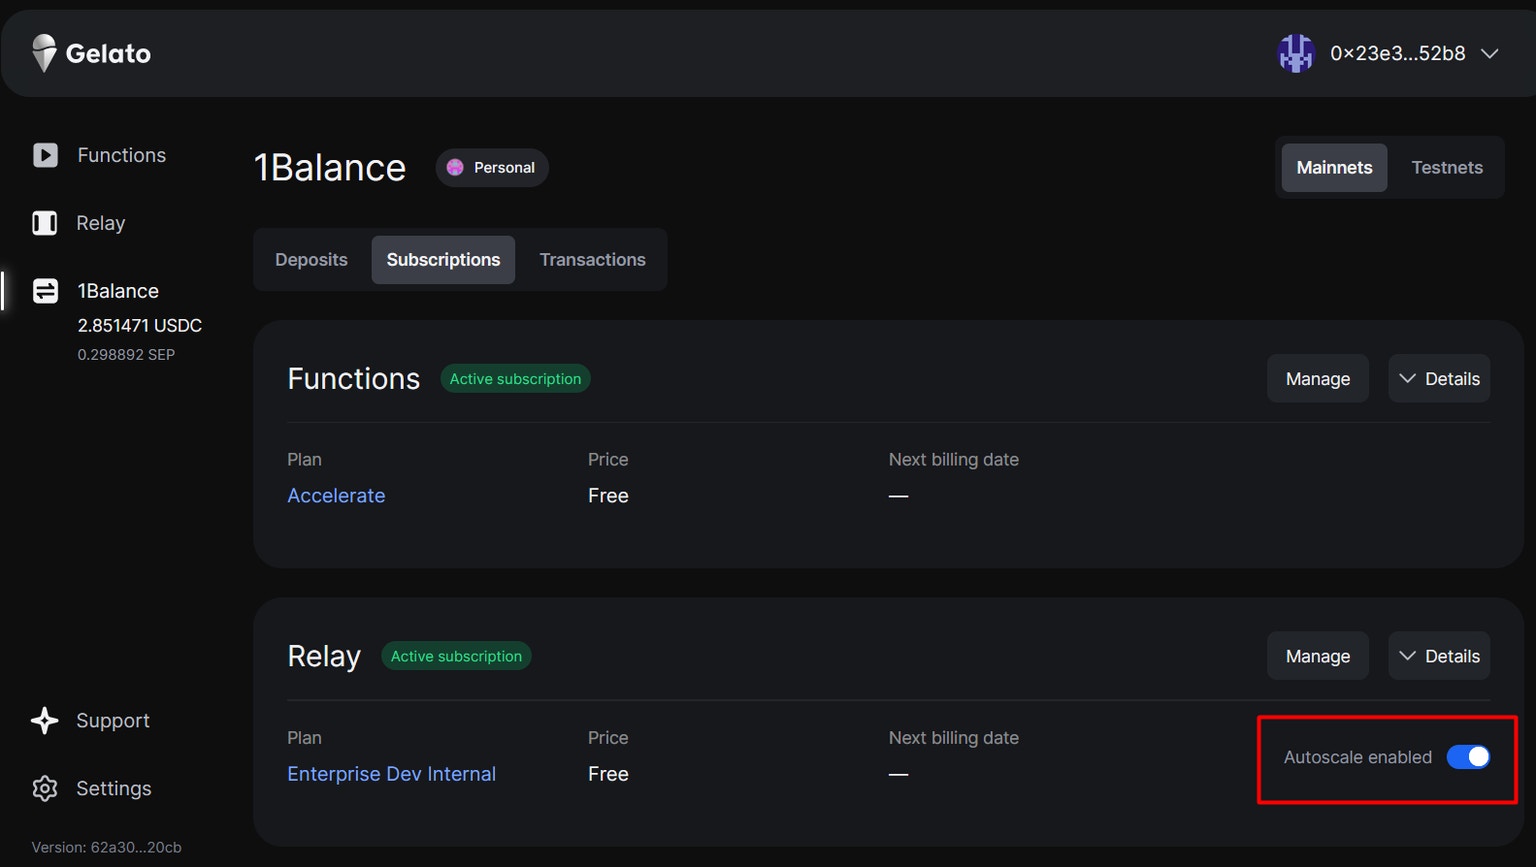Expand Details for Relay subscription

pos(1439,656)
